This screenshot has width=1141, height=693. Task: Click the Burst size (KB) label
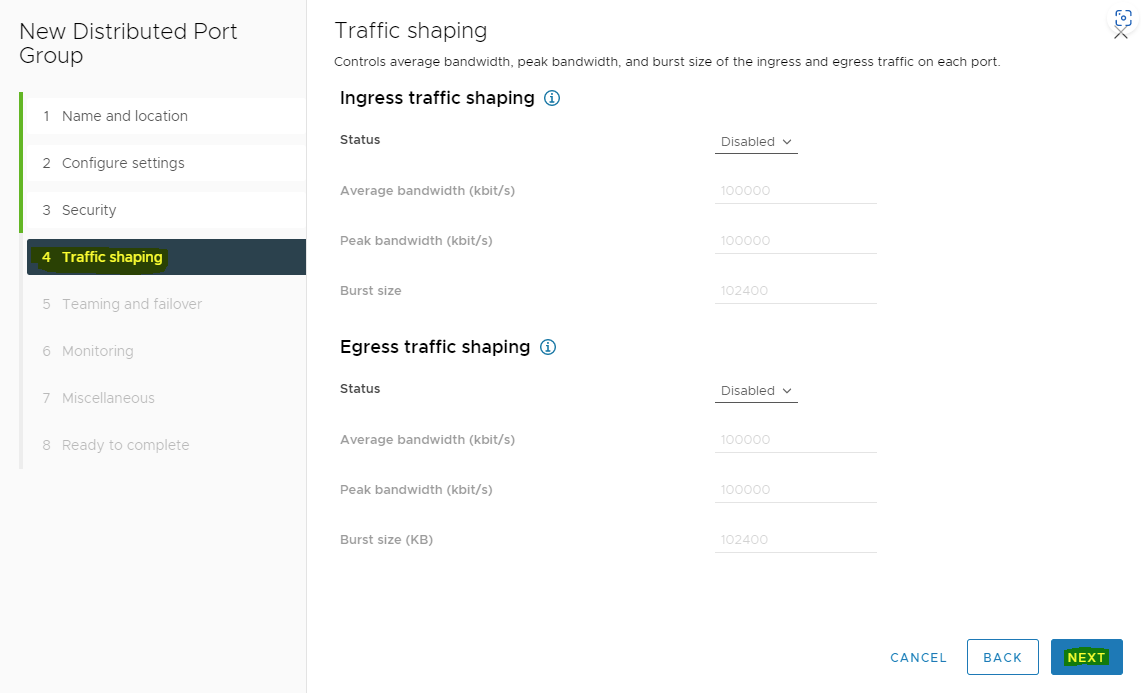[386, 539]
